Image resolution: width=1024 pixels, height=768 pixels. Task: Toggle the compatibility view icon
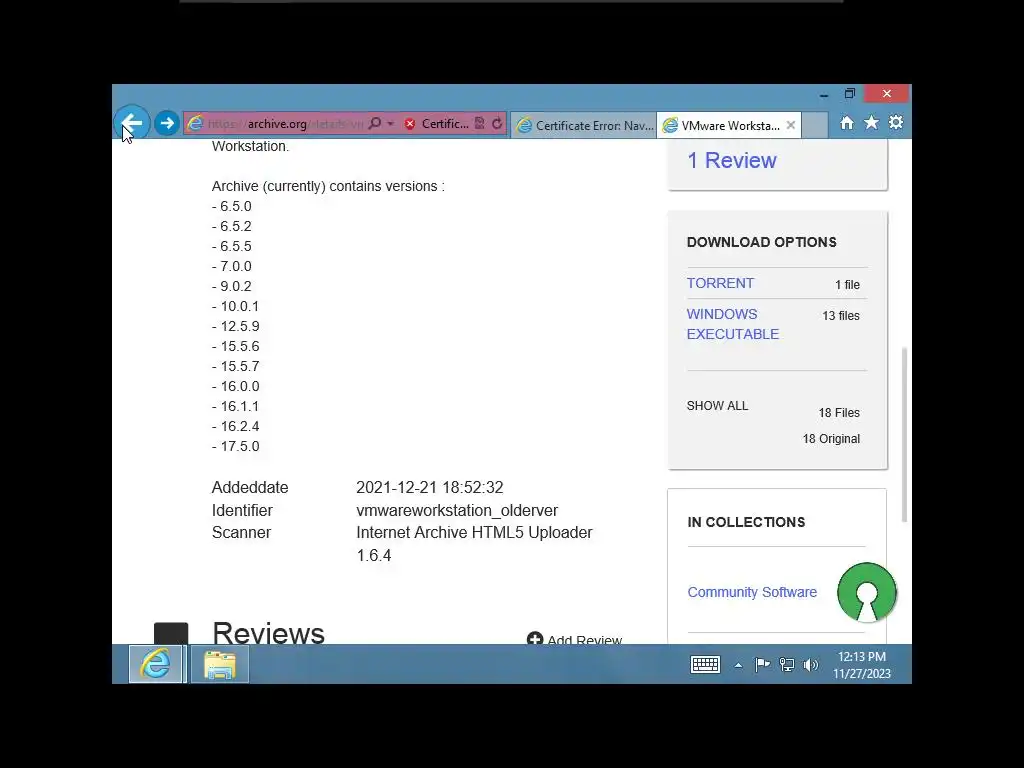click(480, 123)
